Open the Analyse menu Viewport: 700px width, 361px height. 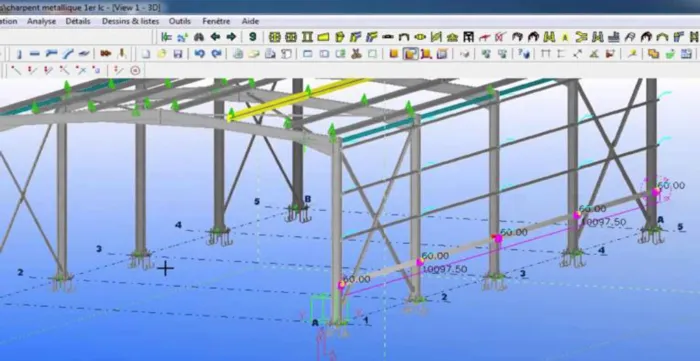42,21
